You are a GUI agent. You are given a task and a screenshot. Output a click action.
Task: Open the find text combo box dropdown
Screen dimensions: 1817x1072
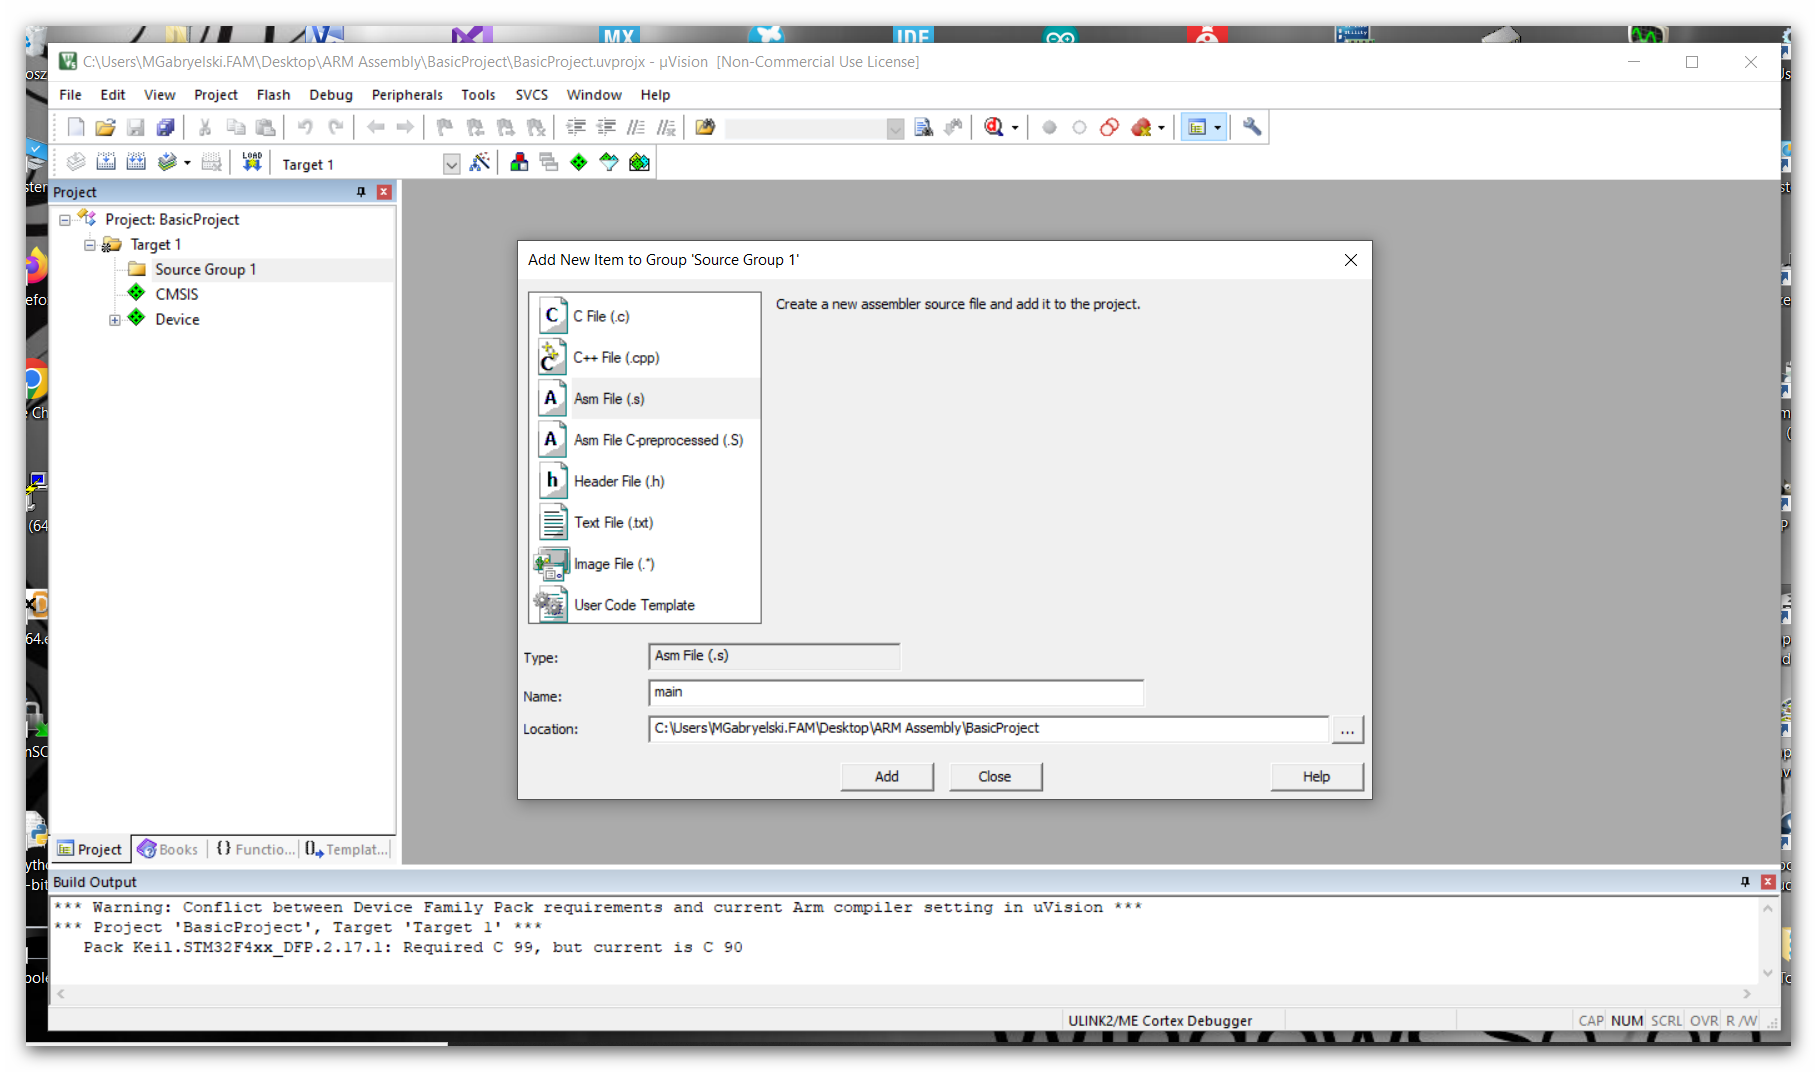pyautogui.click(x=895, y=128)
